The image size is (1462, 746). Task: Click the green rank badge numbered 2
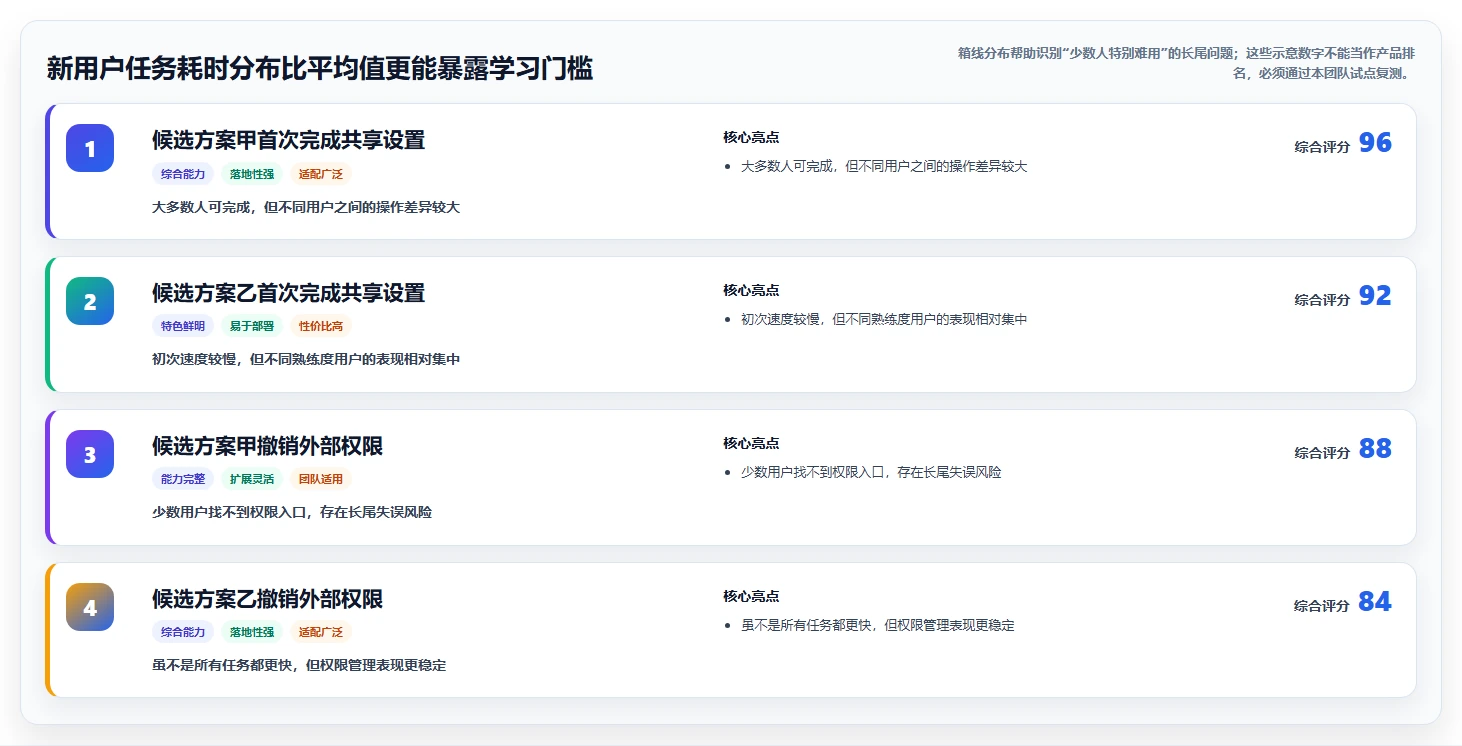tap(90, 301)
